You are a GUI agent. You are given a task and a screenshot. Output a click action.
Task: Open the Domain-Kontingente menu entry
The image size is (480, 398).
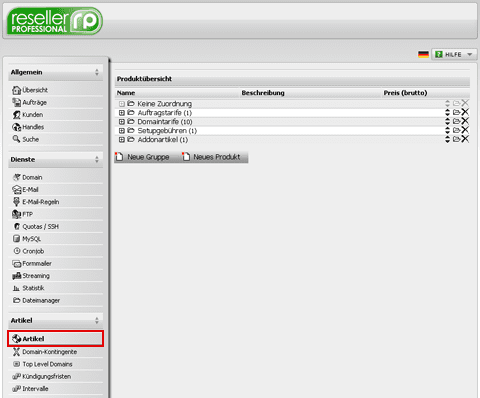click(x=49, y=352)
